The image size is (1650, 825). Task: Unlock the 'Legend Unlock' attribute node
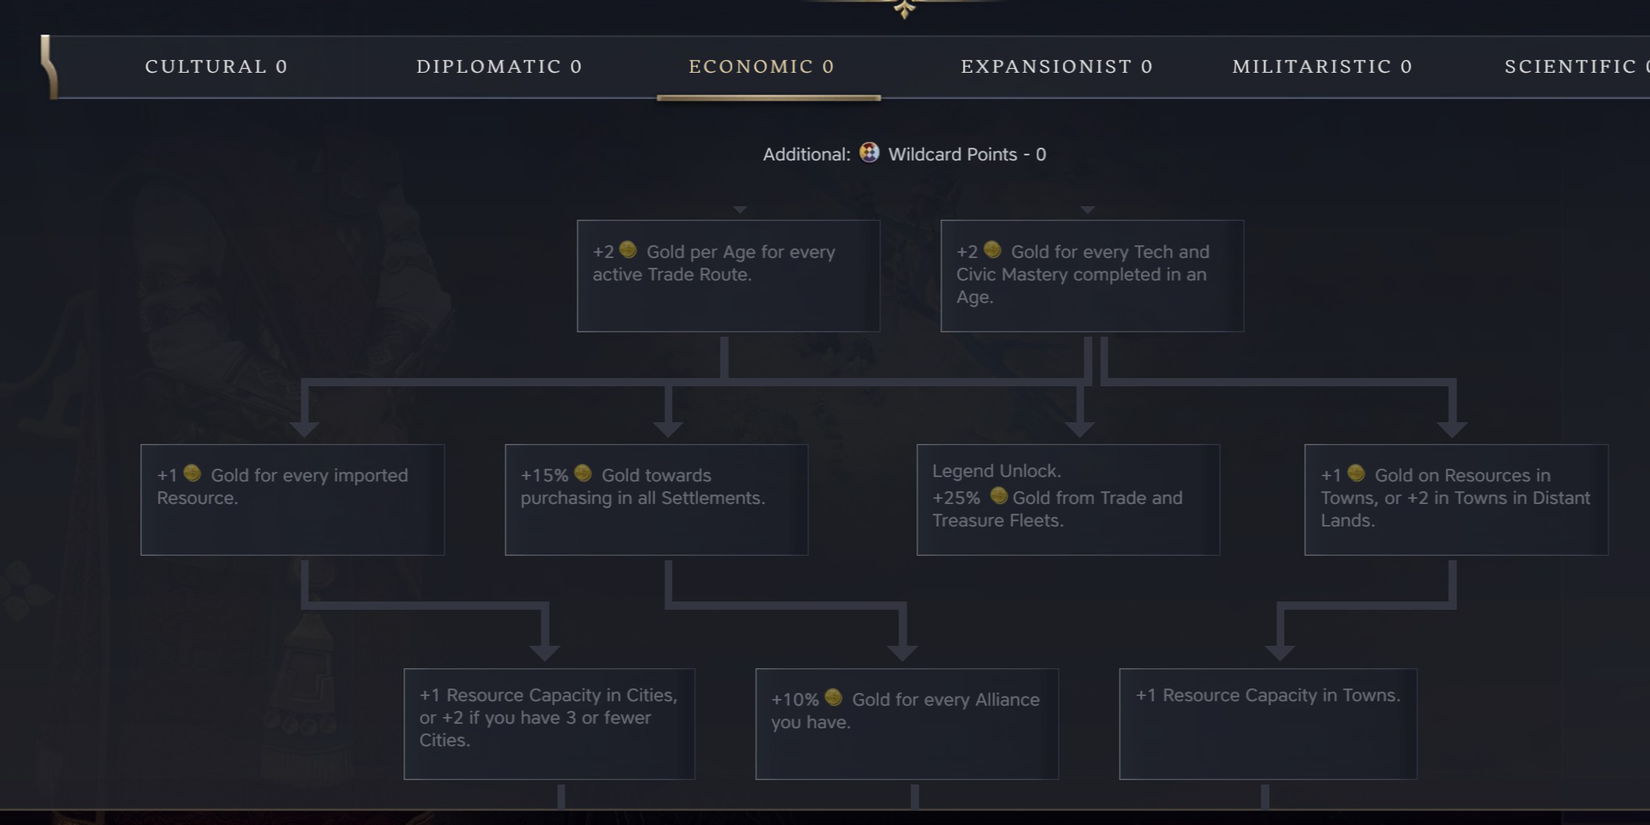[1067, 498]
